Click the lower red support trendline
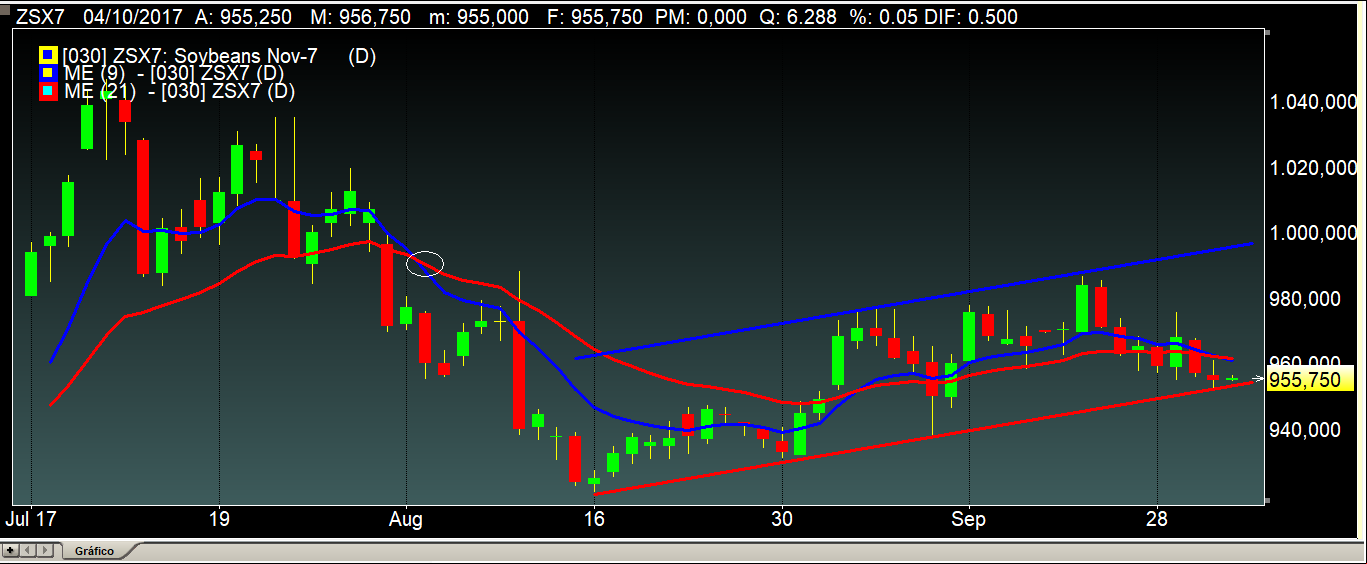 tap(924, 437)
